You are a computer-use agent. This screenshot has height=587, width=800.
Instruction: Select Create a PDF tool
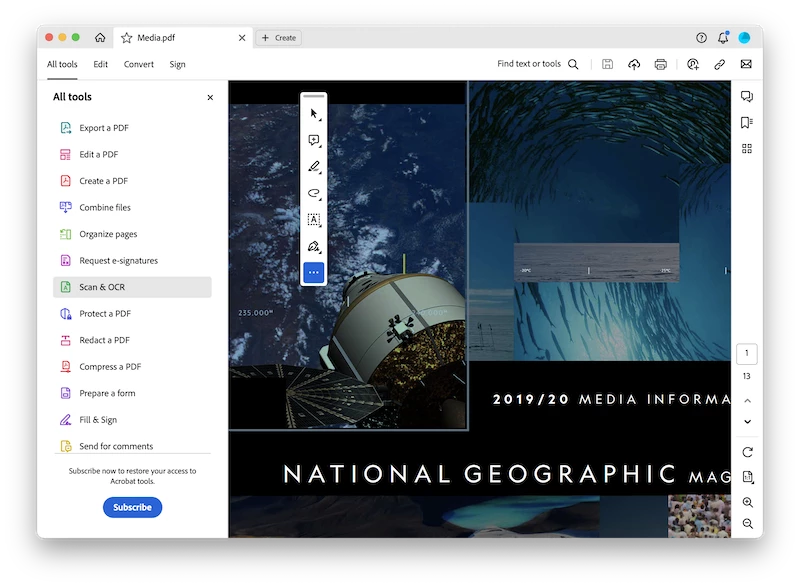click(132, 181)
